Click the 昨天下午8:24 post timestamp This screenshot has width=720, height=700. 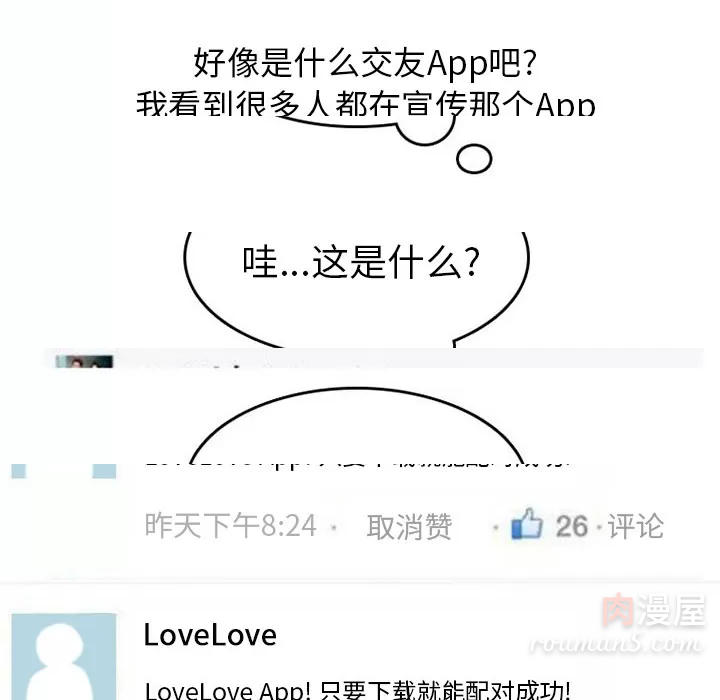[x=231, y=525]
